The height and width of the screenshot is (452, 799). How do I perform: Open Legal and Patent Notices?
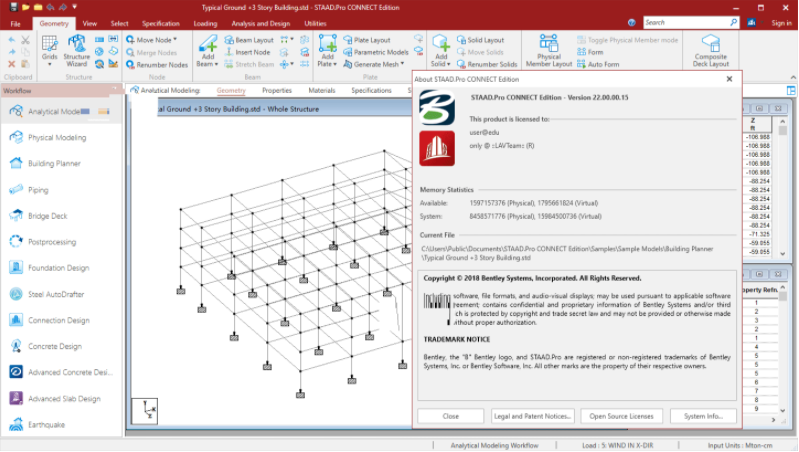pos(533,416)
